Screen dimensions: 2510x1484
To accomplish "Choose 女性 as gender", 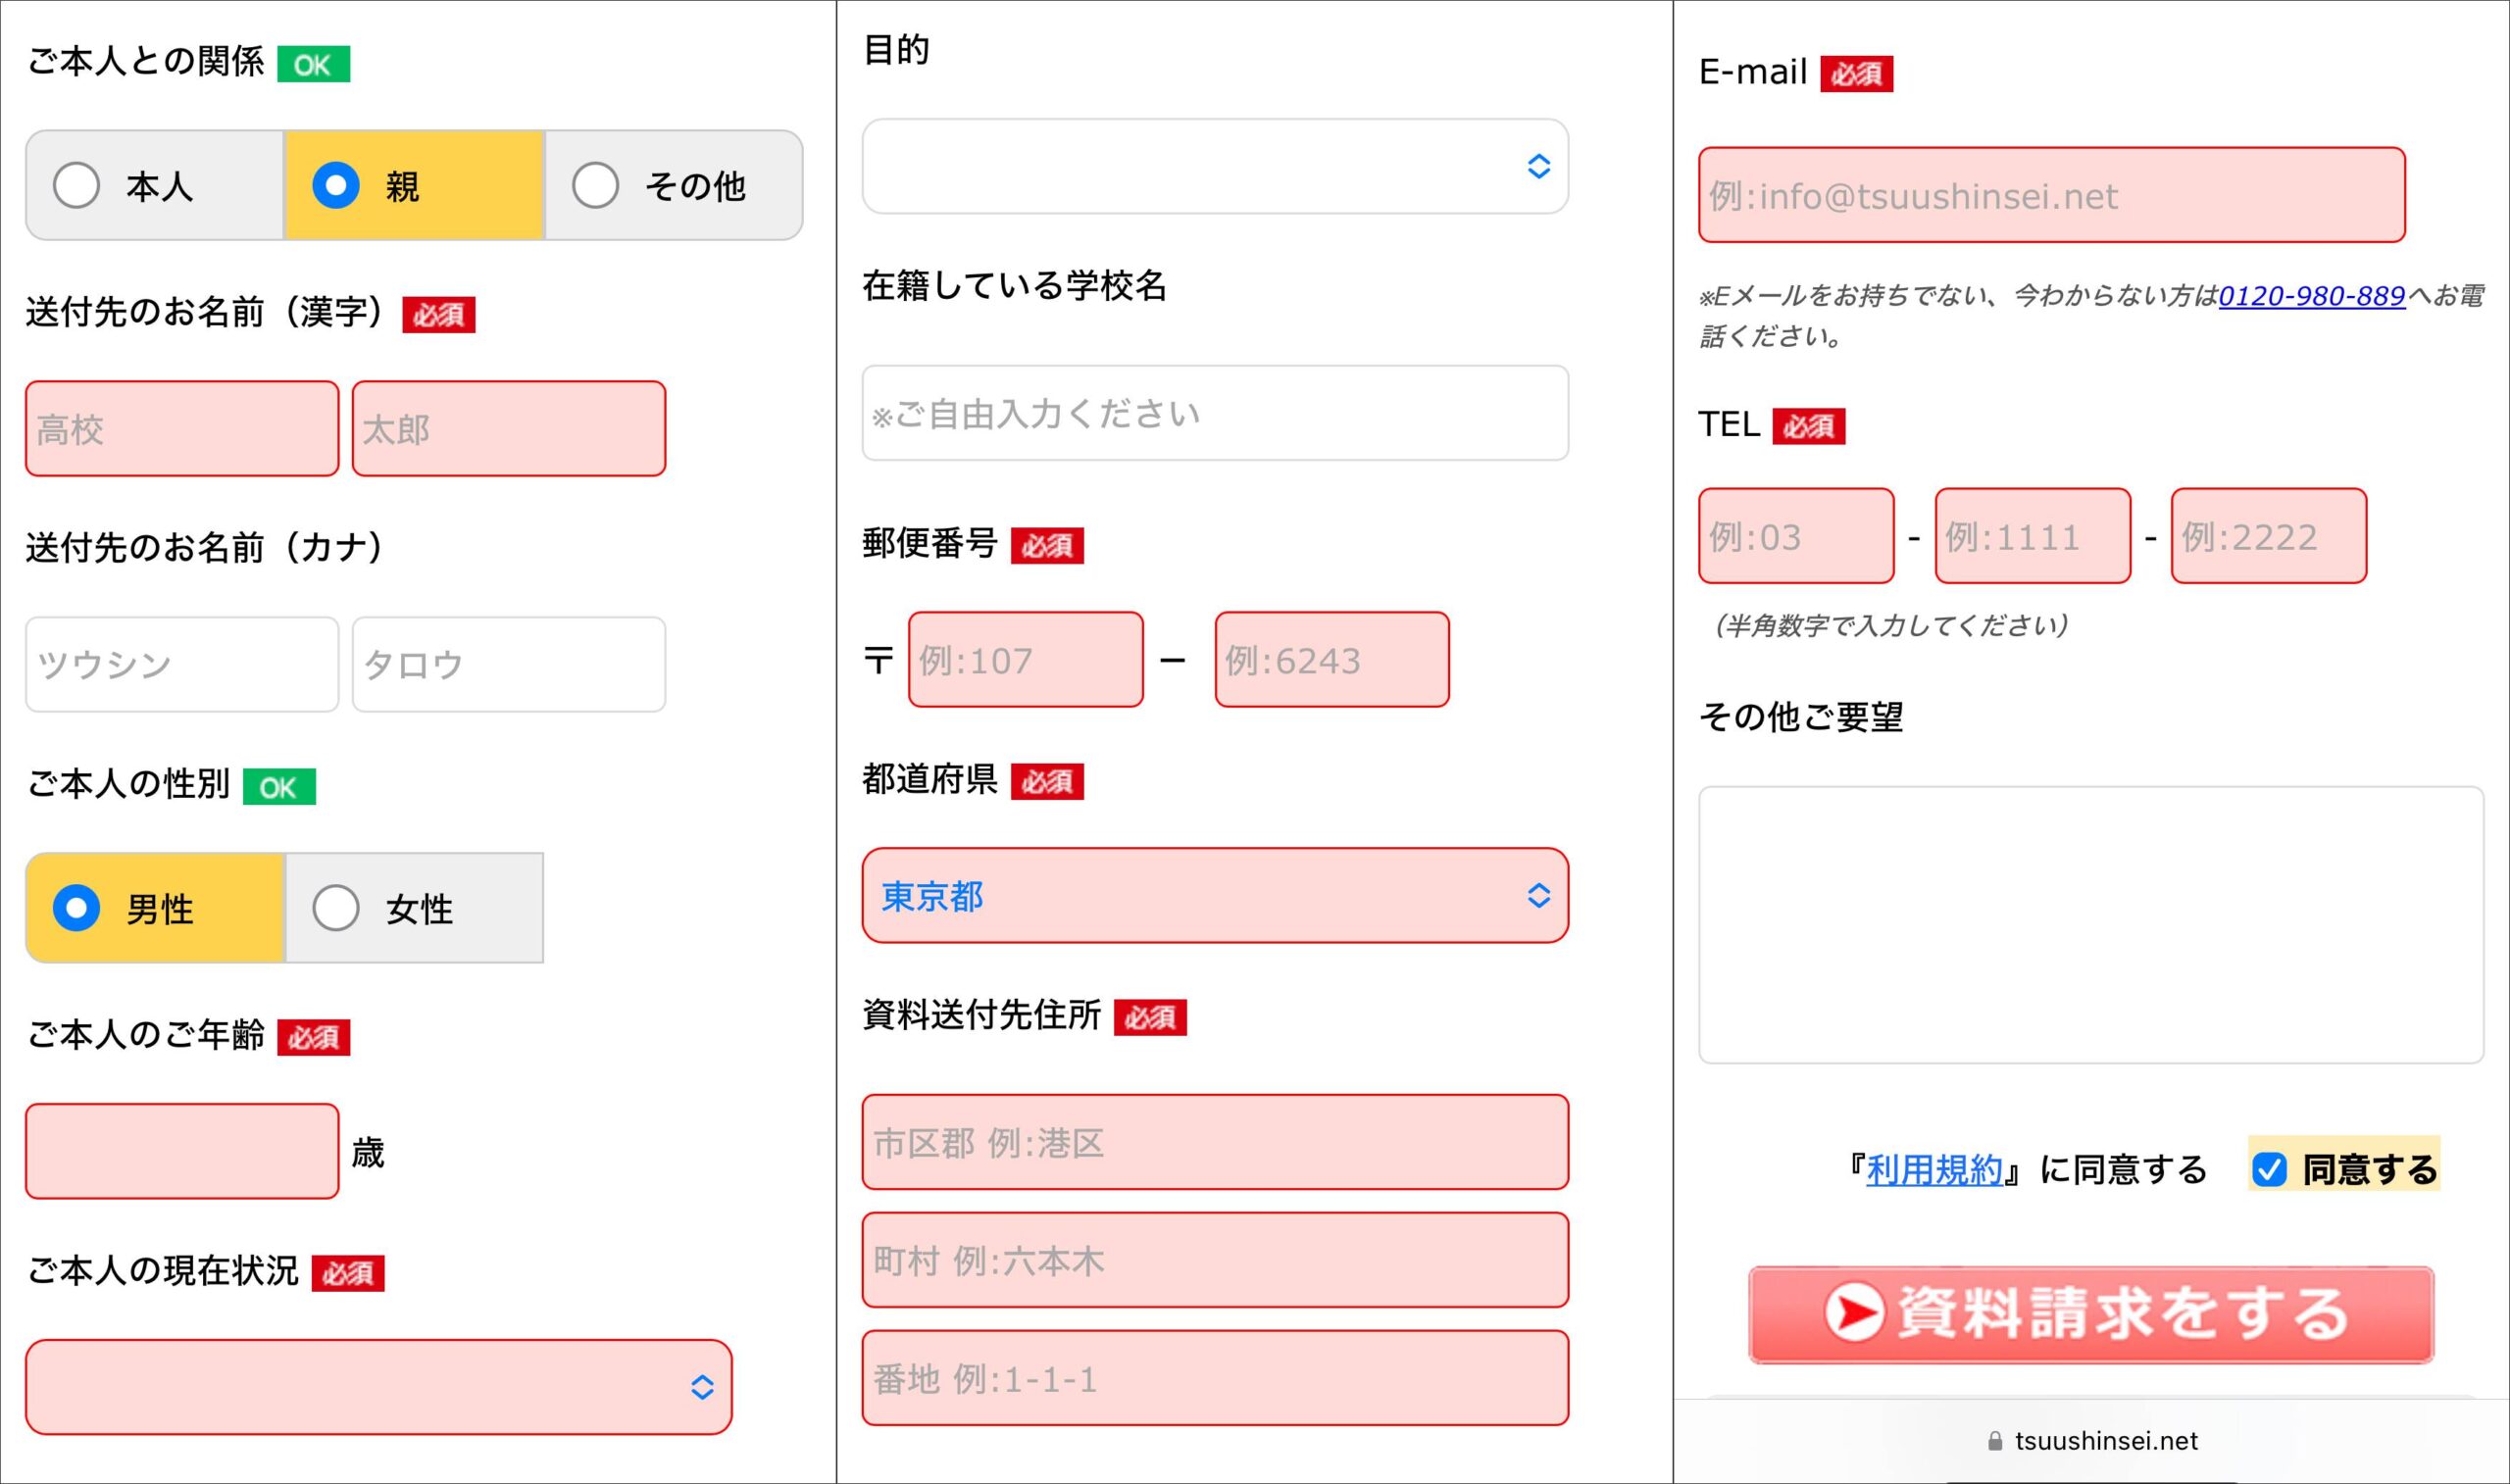I will [335, 908].
